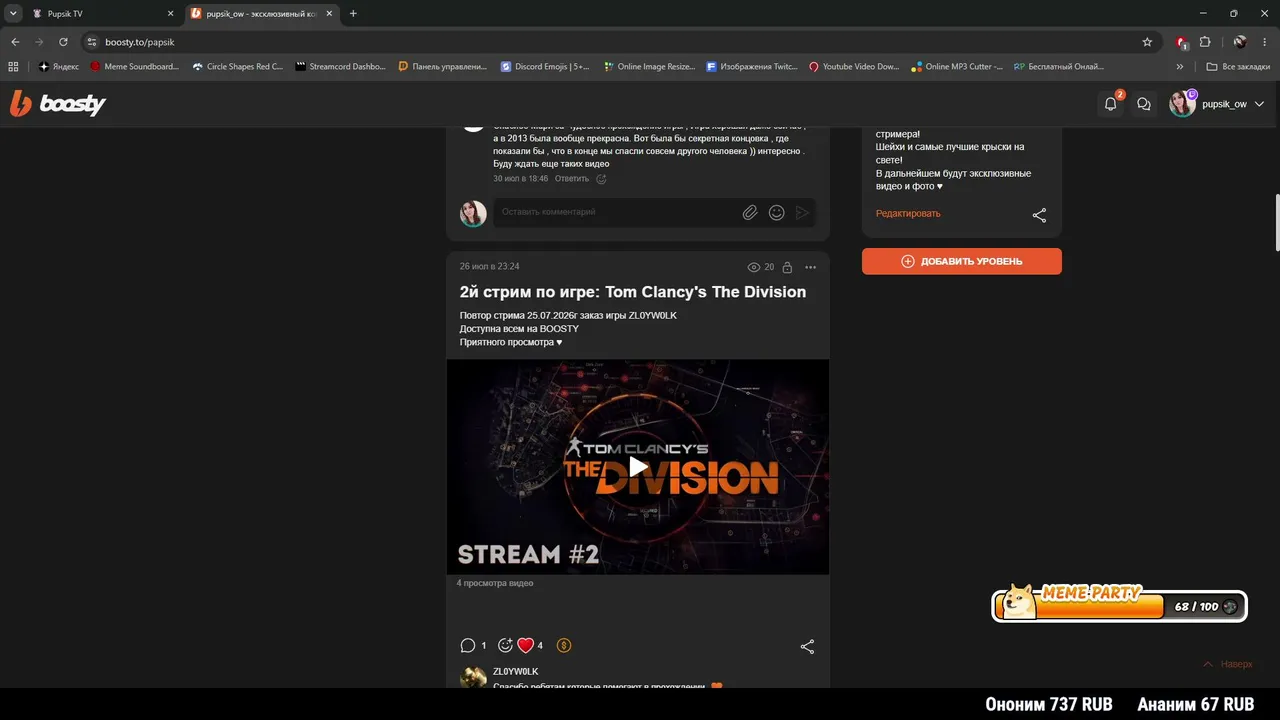Open the Chrome three-dots menu
This screenshot has height=720, width=1280.
pyautogui.click(x=1264, y=42)
